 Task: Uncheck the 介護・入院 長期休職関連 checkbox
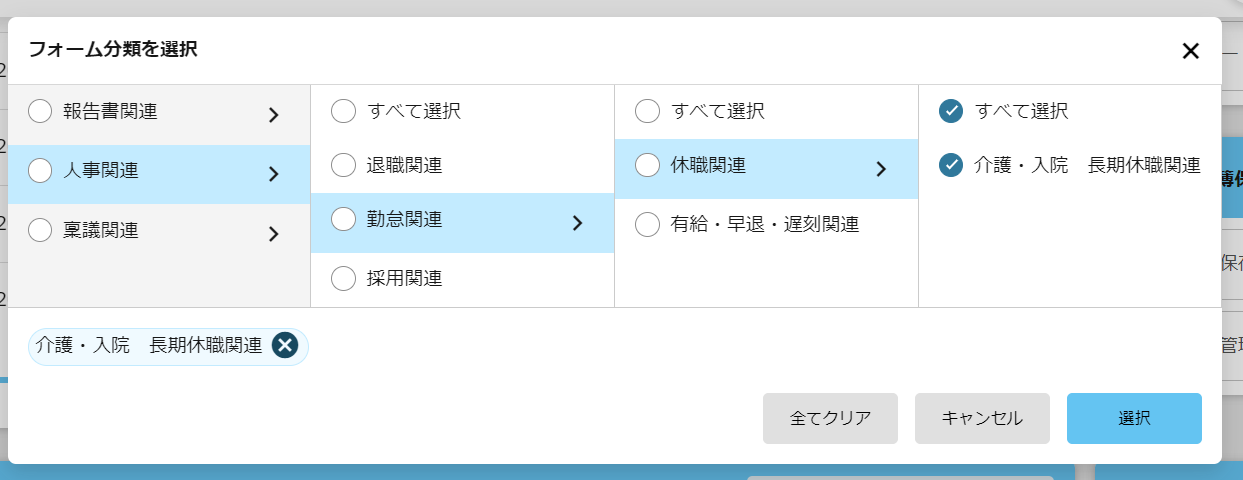(x=951, y=165)
